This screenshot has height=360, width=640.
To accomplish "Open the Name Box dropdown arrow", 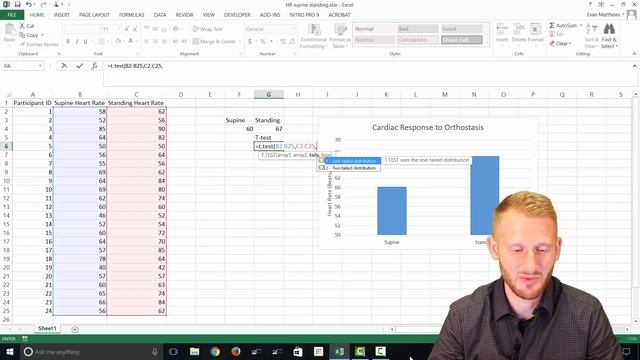I will click(40, 66).
